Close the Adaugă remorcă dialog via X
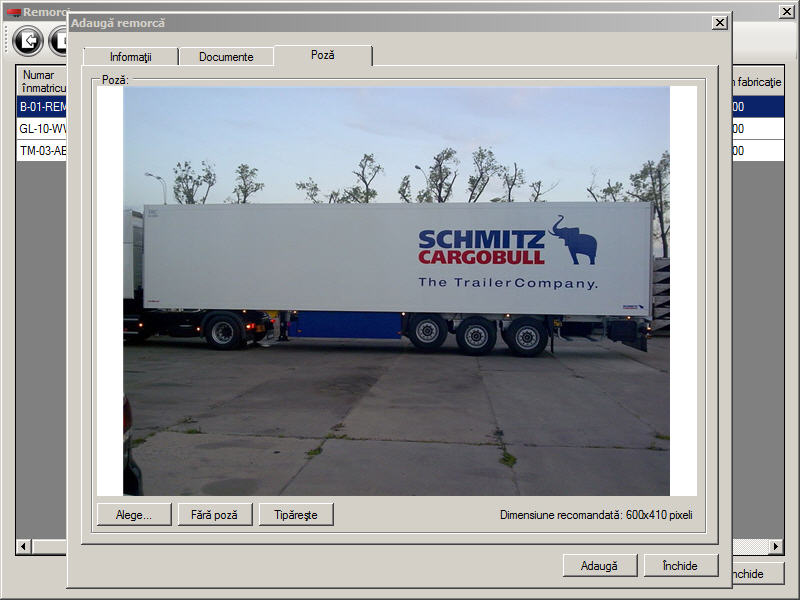Image resolution: width=800 pixels, height=600 pixels. tap(719, 22)
